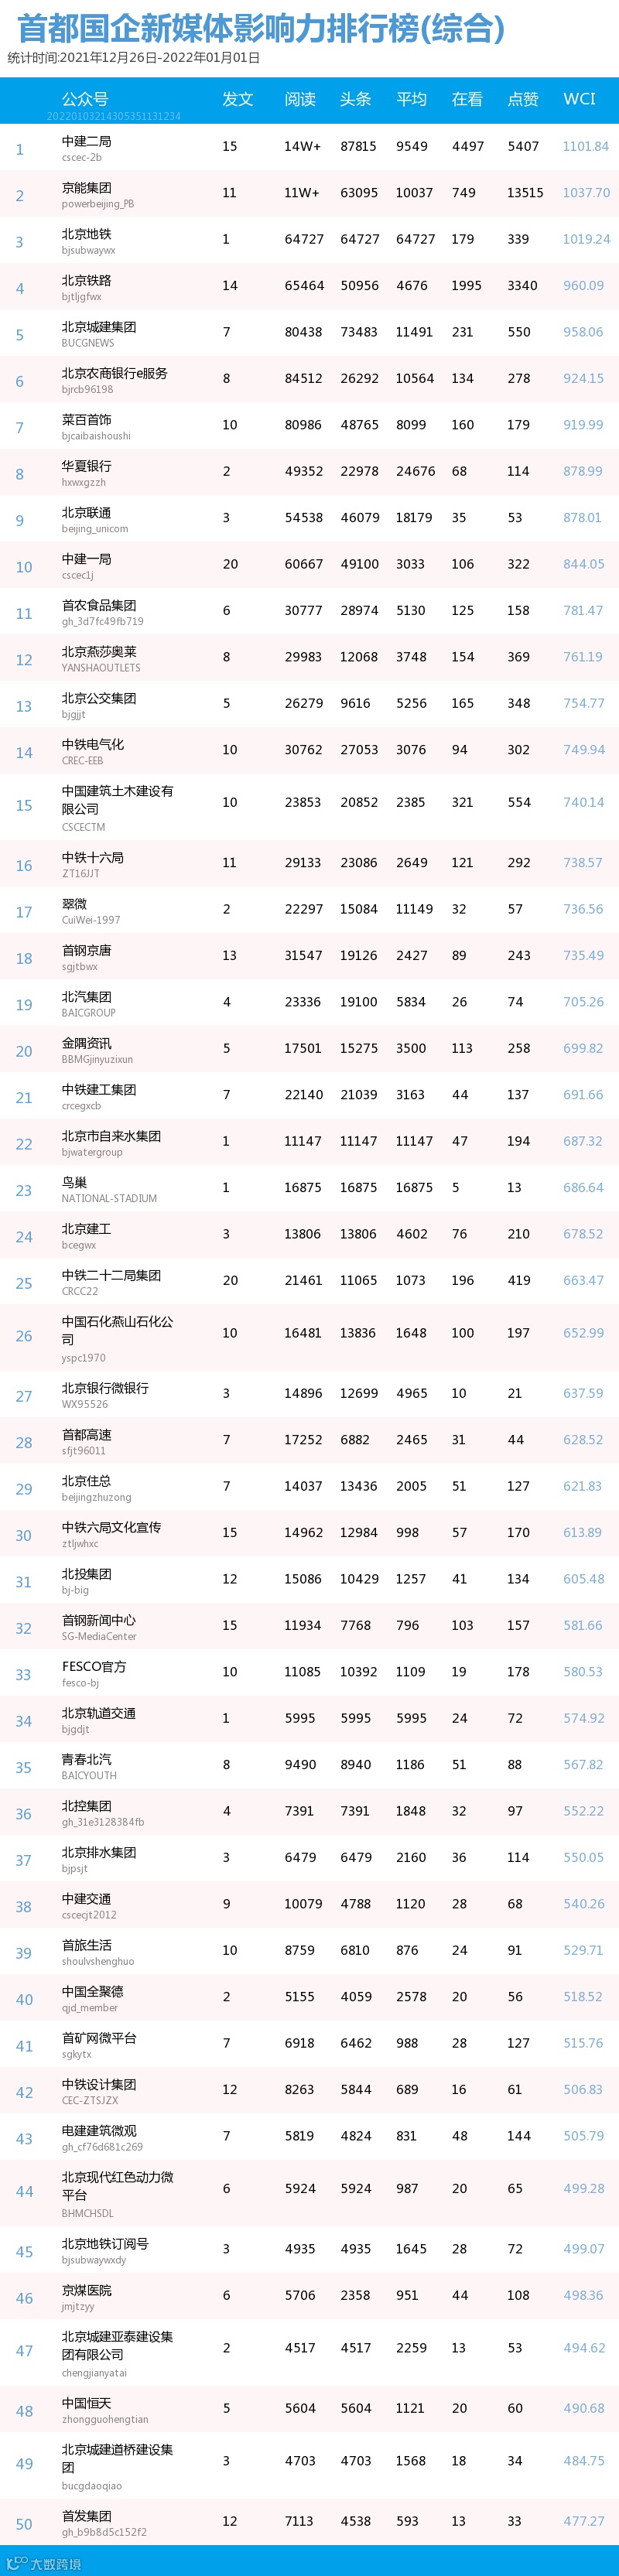Click WCI score 691.66
The width and height of the screenshot is (619, 2576).
(x=583, y=1094)
